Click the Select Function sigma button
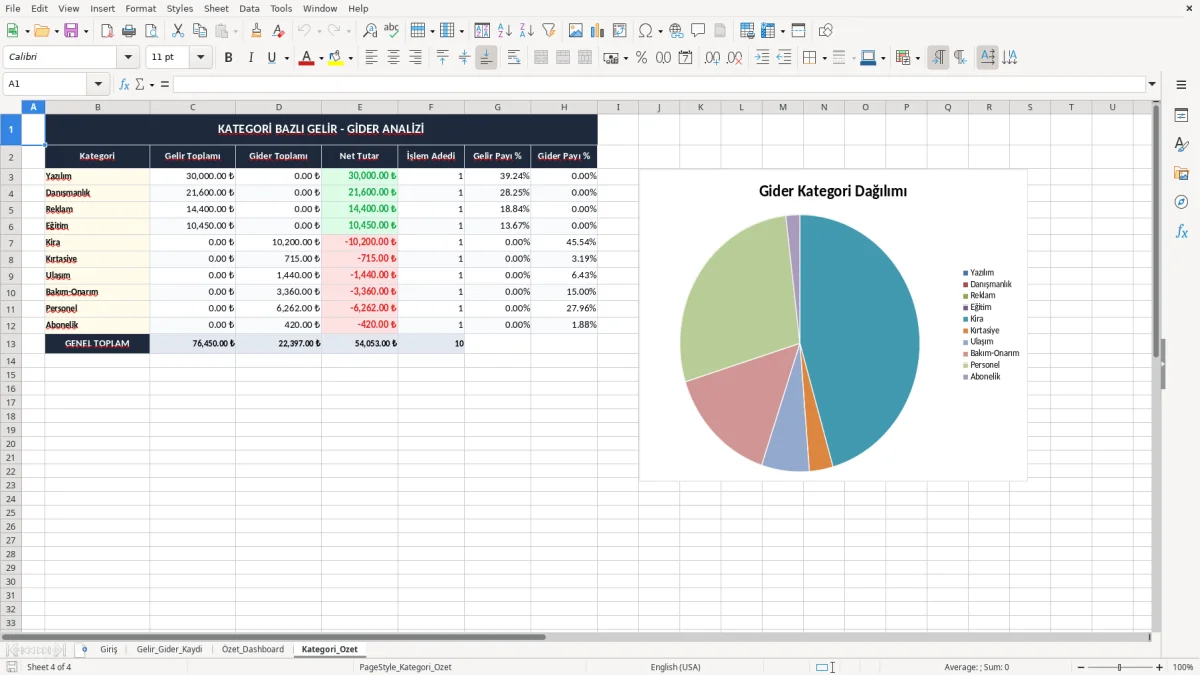Screen dimensions: 1200x675 click(139, 84)
